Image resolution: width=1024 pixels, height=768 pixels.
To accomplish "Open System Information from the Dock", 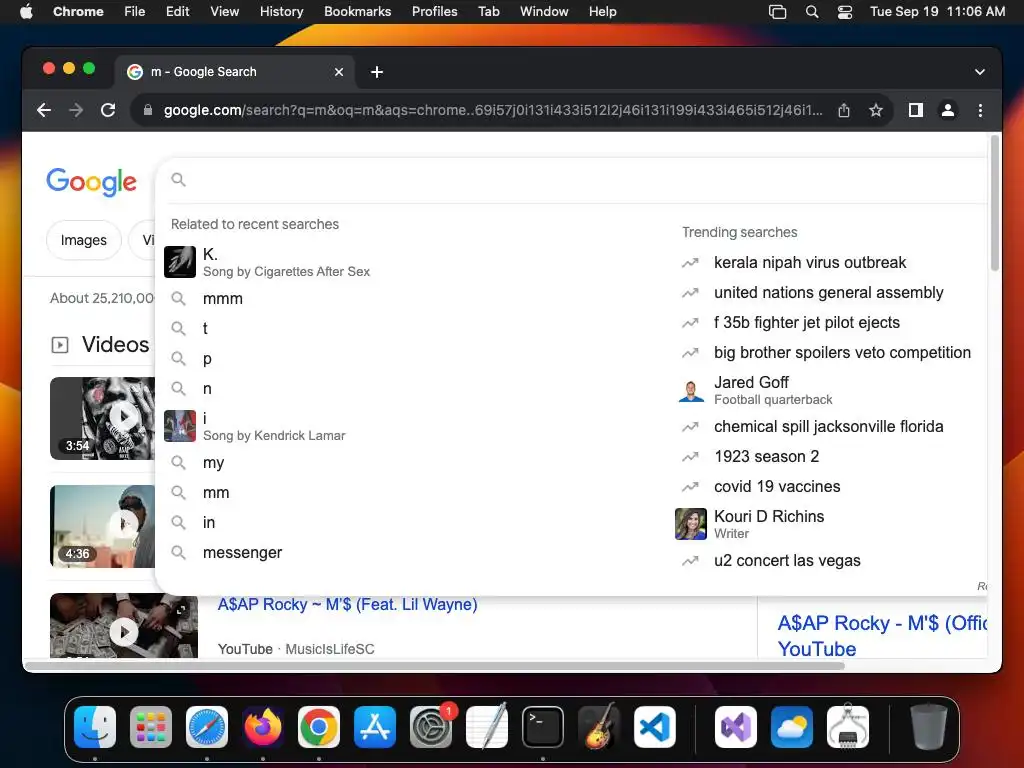I will (x=848, y=727).
